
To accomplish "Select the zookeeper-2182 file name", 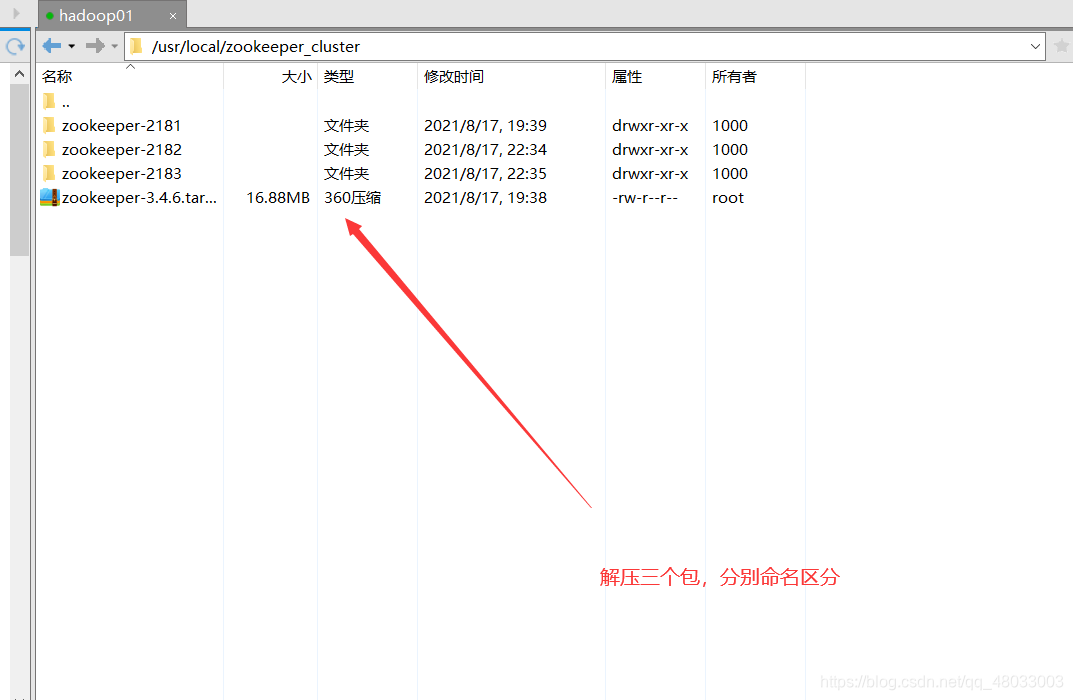I will 122,150.
